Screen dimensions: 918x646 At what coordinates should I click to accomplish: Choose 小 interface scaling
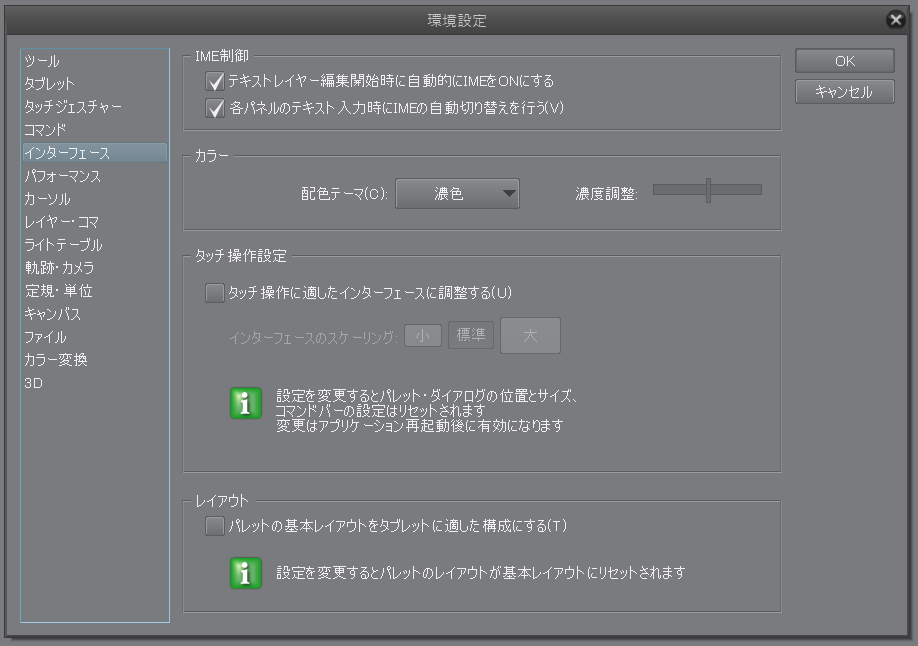423,336
